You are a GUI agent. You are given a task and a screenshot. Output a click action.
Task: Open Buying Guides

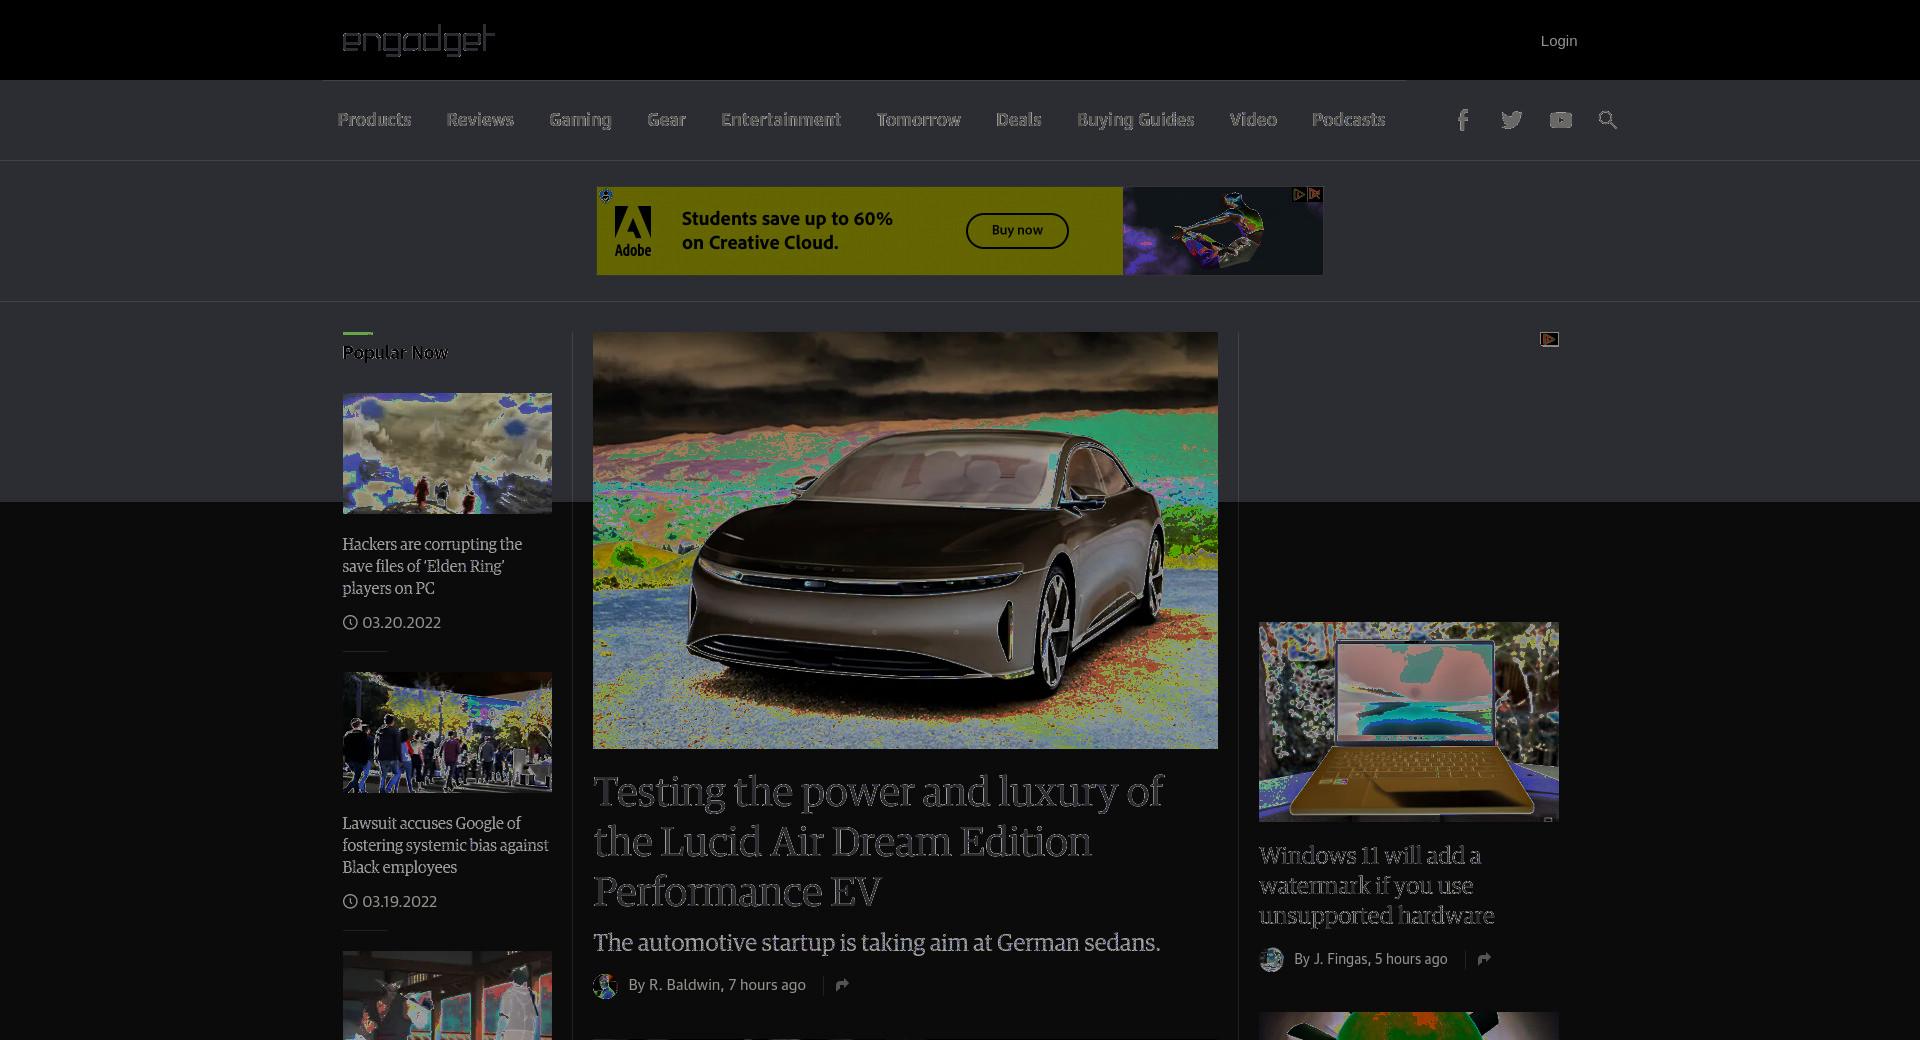[x=1135, y=120]
